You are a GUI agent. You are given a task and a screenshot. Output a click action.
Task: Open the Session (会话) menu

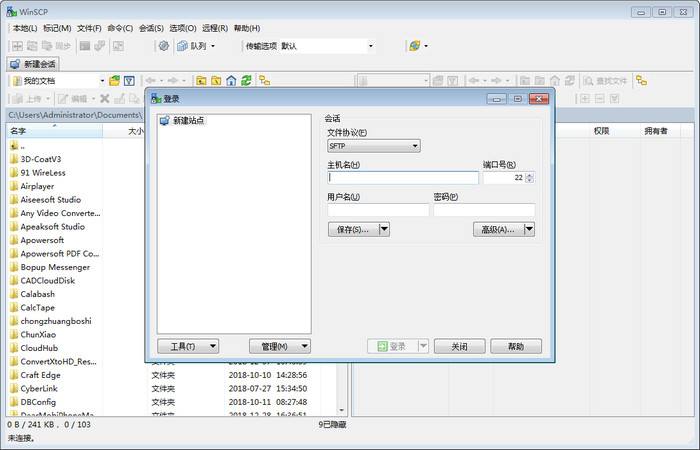pyautogui.click(x=151, y=28)
